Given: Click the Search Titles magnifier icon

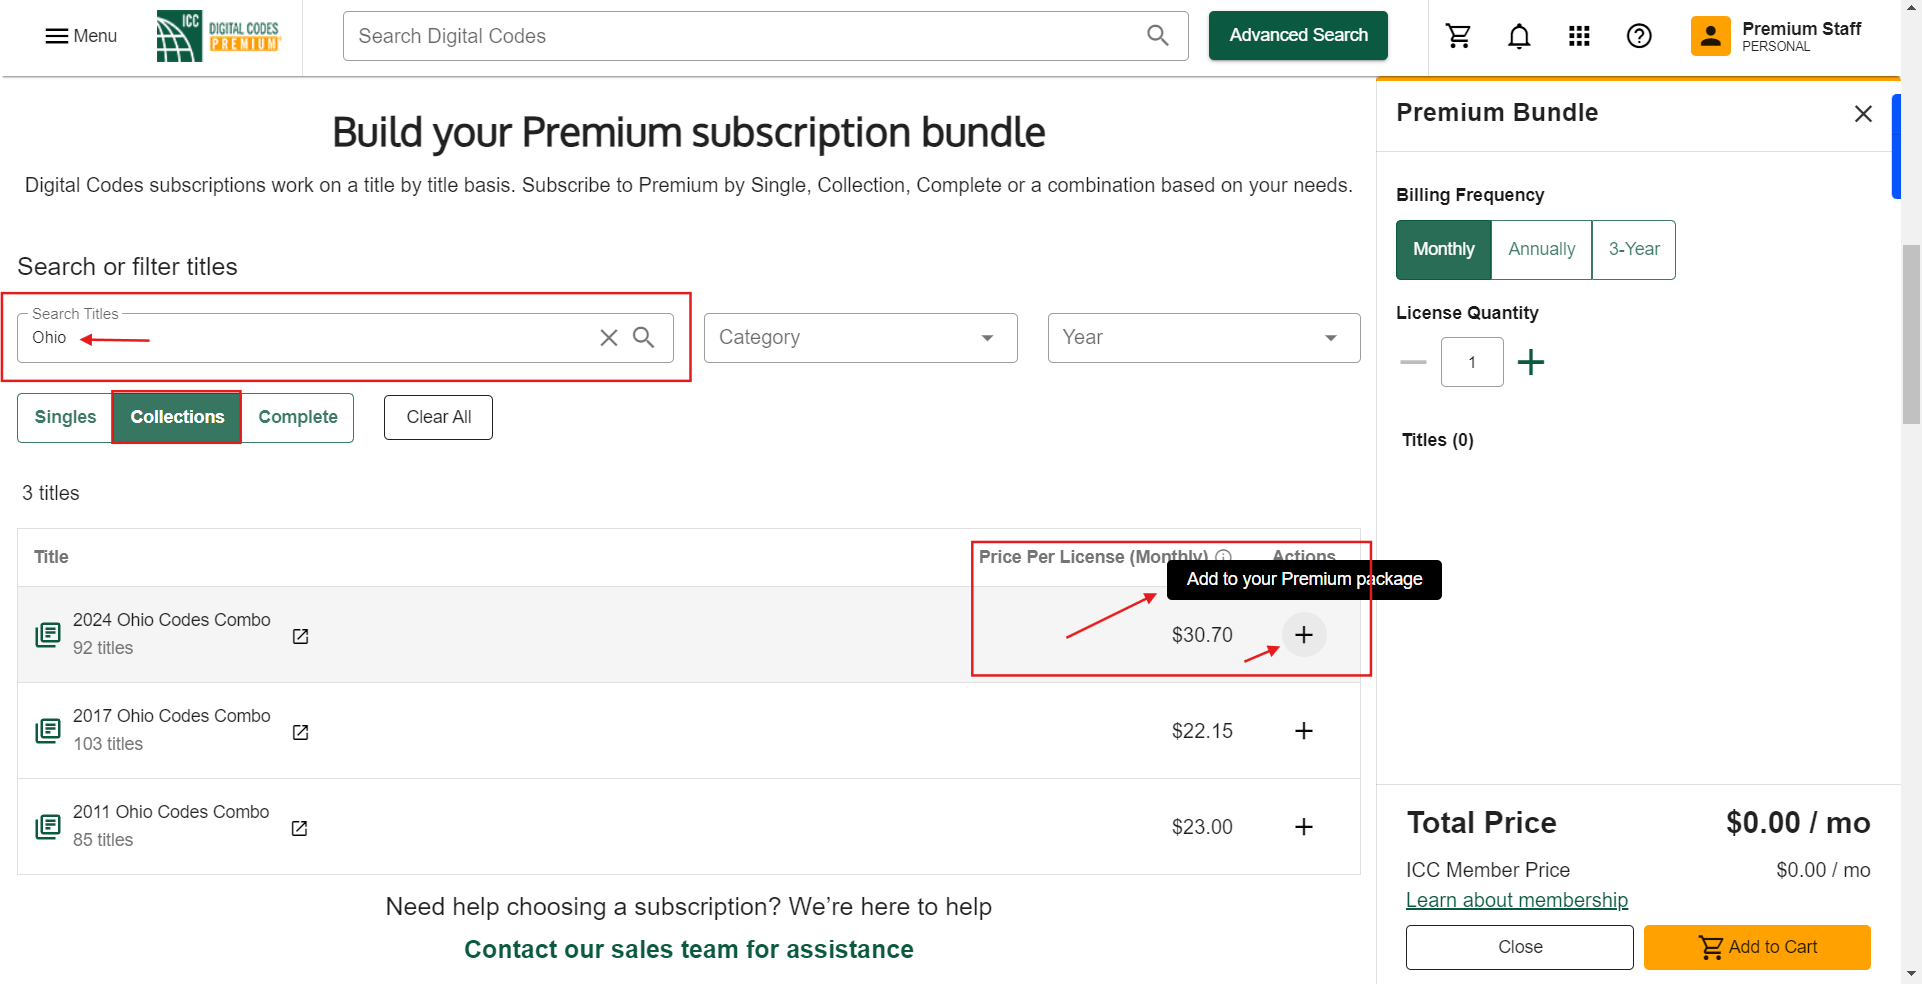Looking at the screenshot, I should (644, 338).
